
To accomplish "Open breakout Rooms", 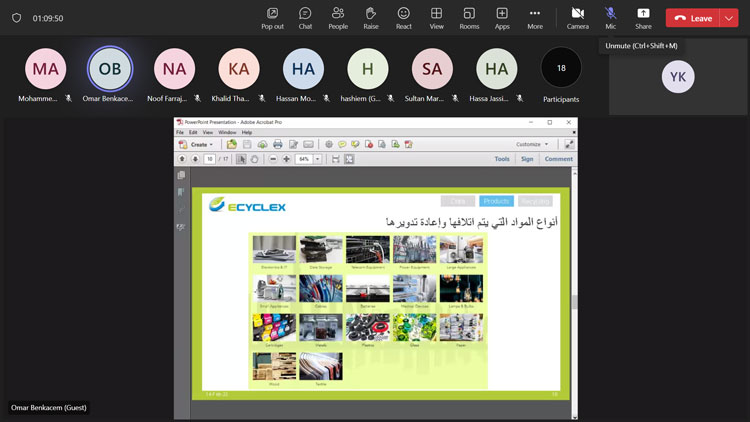I will tap(469, 17).
